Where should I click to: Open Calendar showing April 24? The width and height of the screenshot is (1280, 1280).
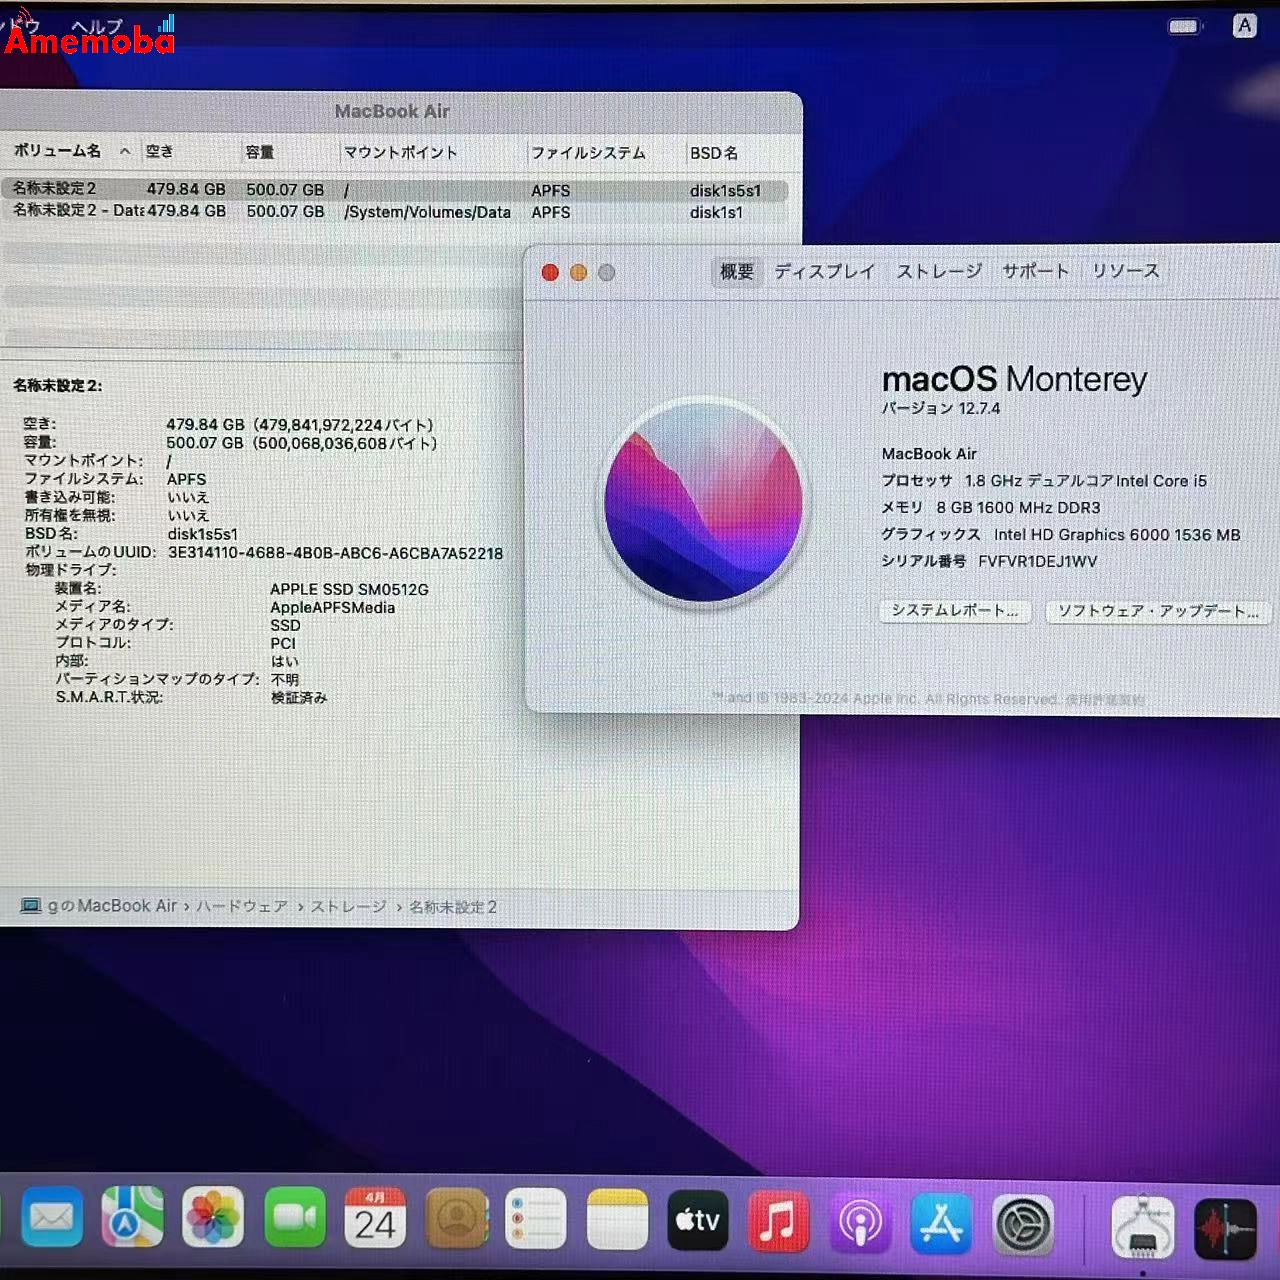coord(374,1220)
